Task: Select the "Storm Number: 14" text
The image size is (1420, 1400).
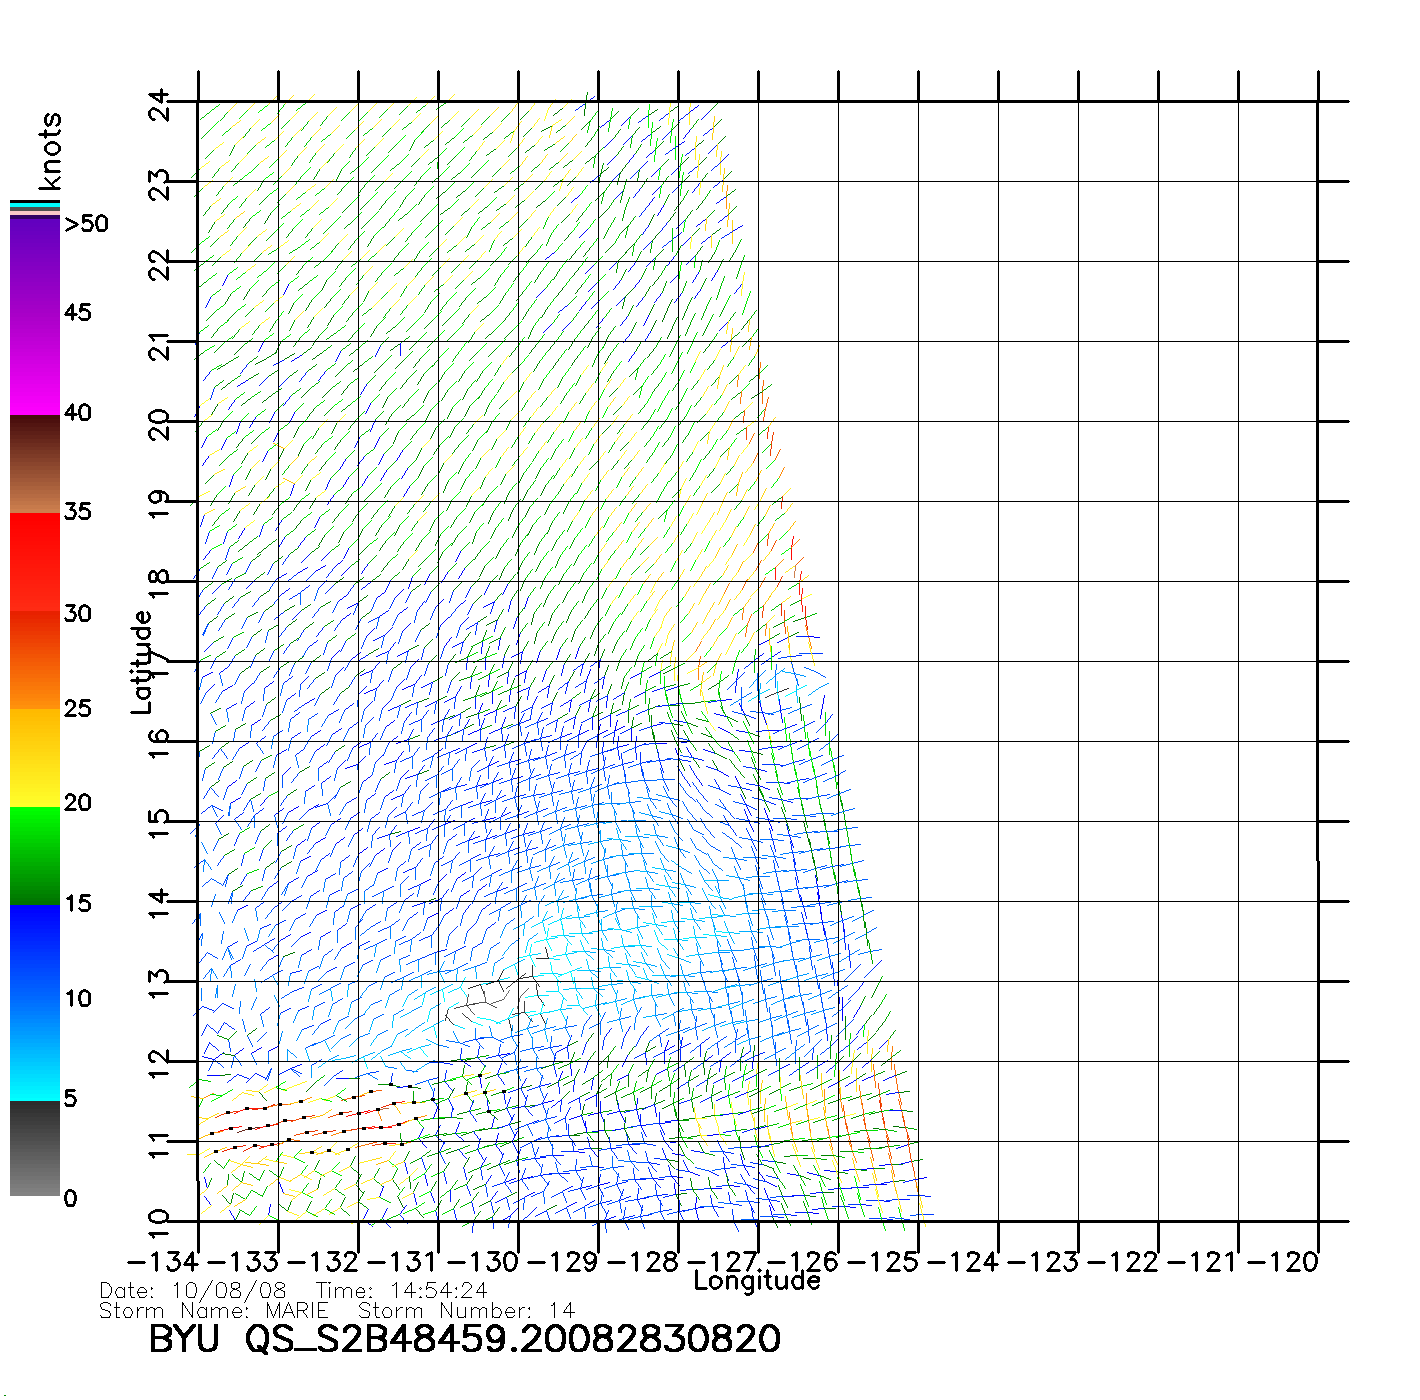Action: point(466,1311)
